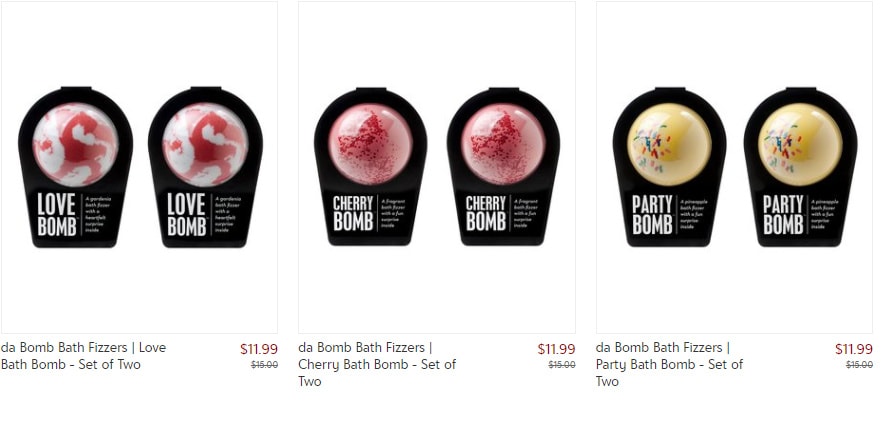Select the right Cherry Bomb package image
The width and height of the screenshot is (882, 427).
[503, 167]
